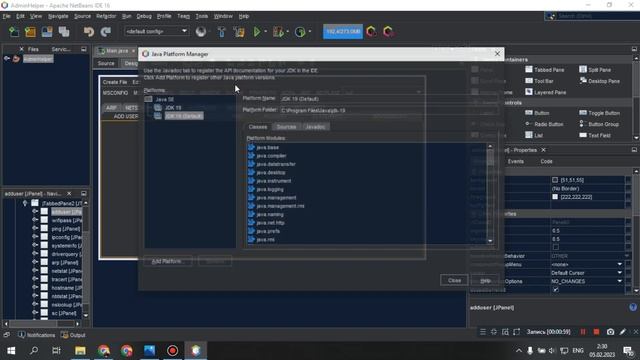Click the blue memory usage indicator
The image size is (640, 360).
(343, 31)
